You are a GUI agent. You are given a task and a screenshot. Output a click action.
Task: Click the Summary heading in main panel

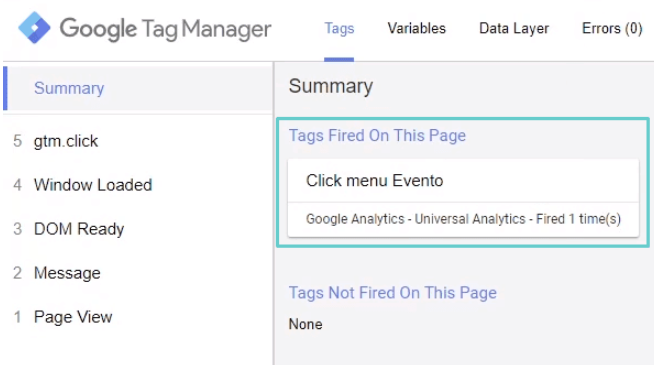coord(331,86)
